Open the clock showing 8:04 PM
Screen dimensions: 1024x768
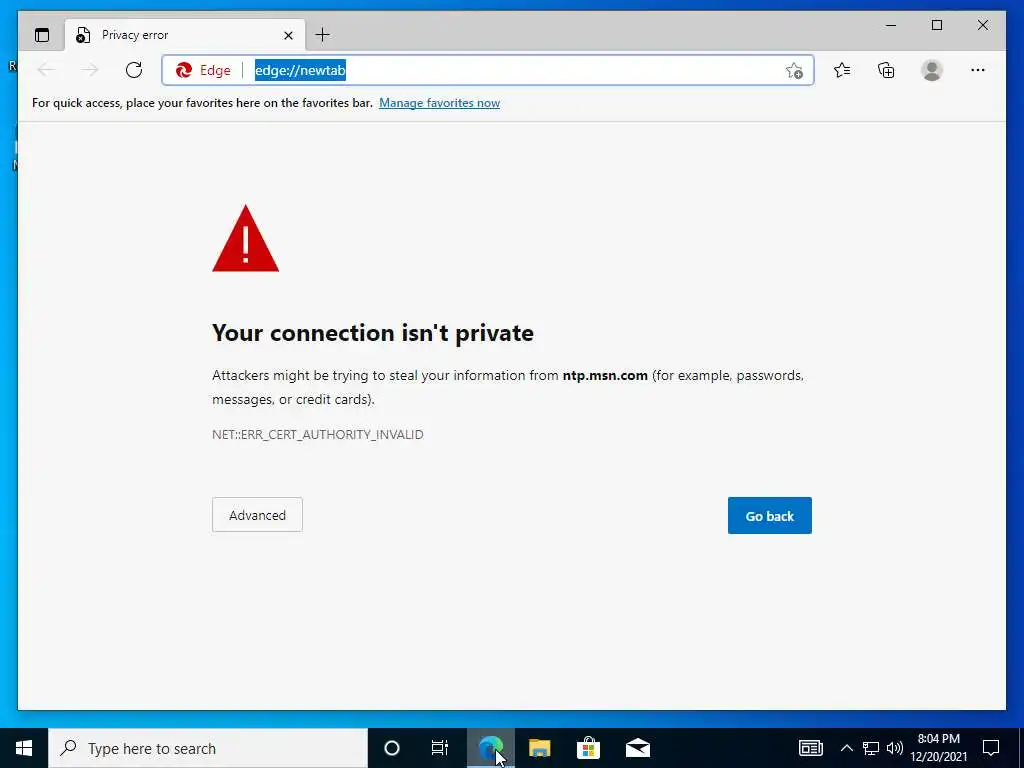click(x=939, y=748)
